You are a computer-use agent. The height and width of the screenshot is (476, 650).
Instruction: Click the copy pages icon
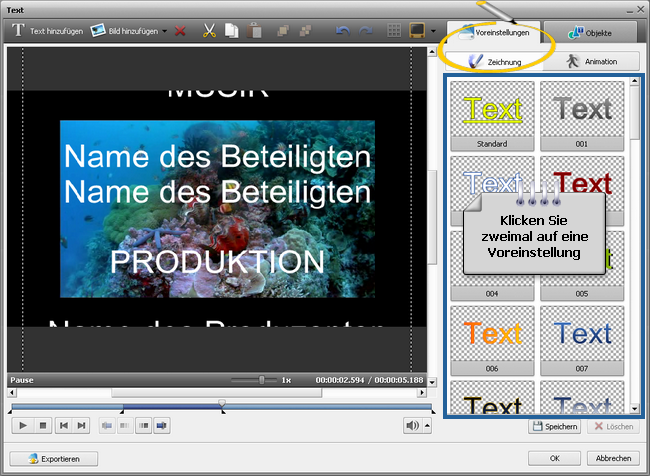[x=232, y=31]
